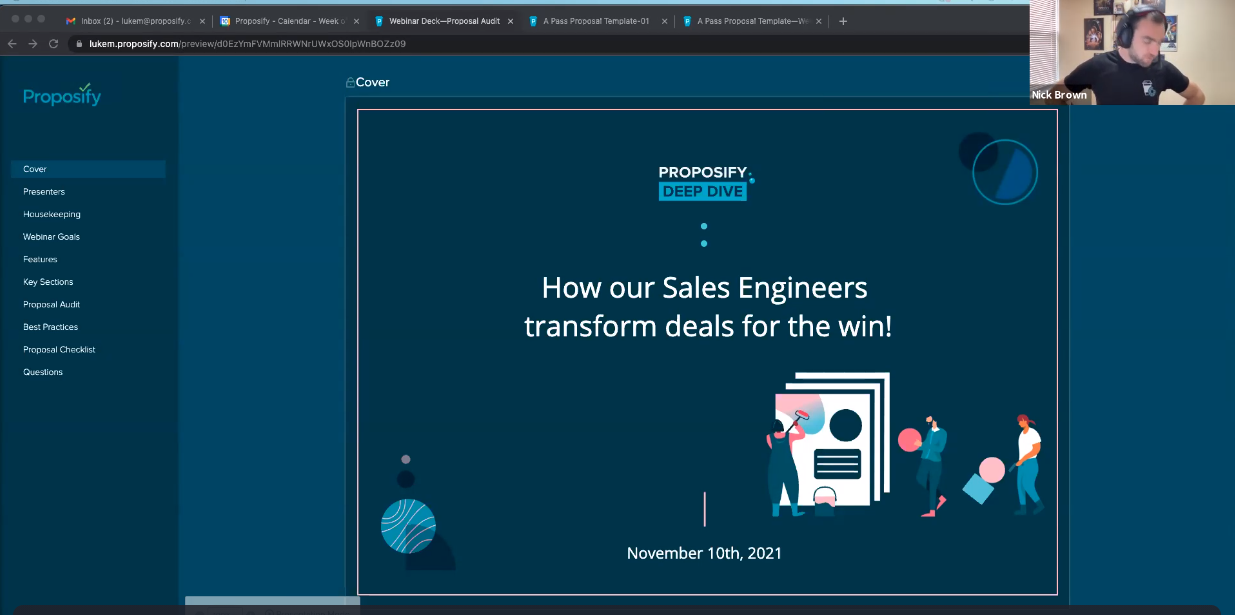Click the Proposify Deep Dive logo on slide
This screenshot has width=1235, height=615.
pos(706,182)
